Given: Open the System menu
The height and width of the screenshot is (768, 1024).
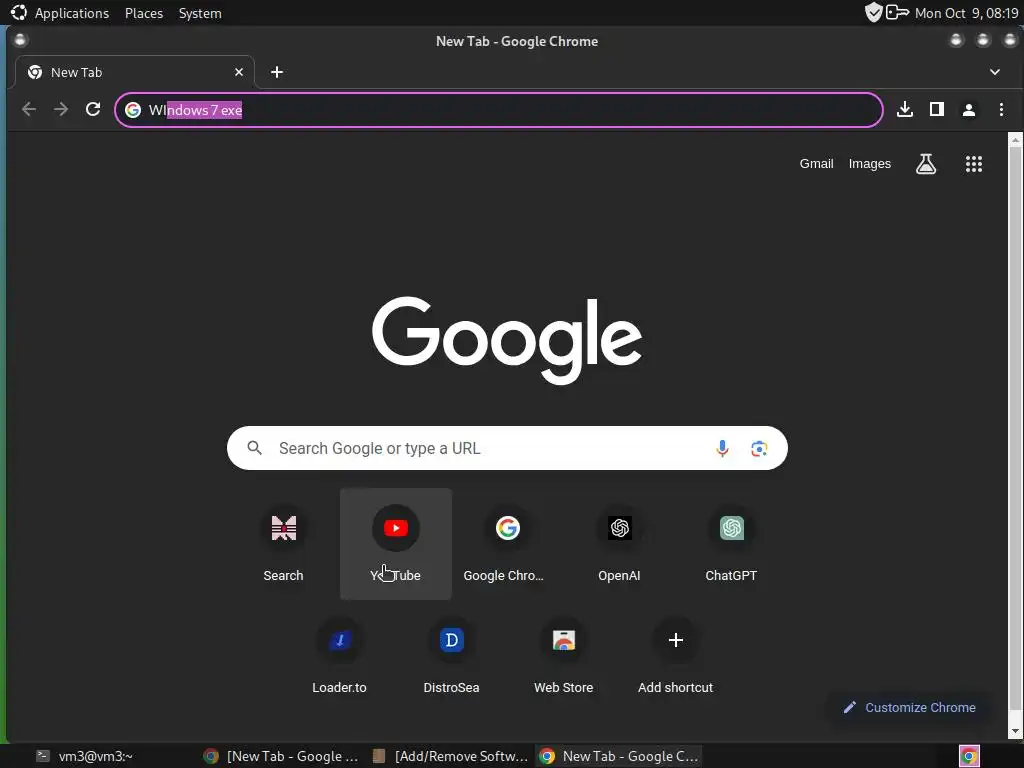Looking at the screenshot, I should coord(200,13).
